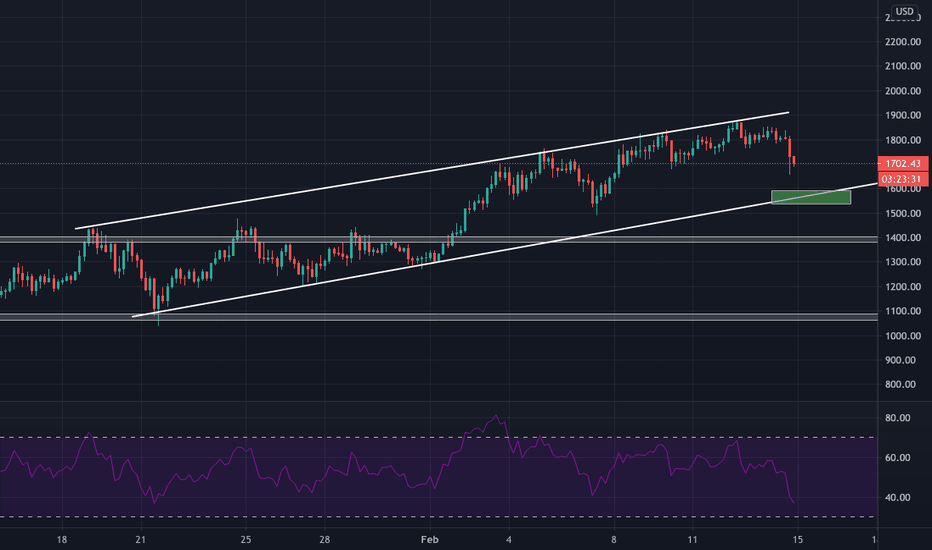Click the 1900.00 price axis label
Screen dimensions: 932x550
pos(903,115)
